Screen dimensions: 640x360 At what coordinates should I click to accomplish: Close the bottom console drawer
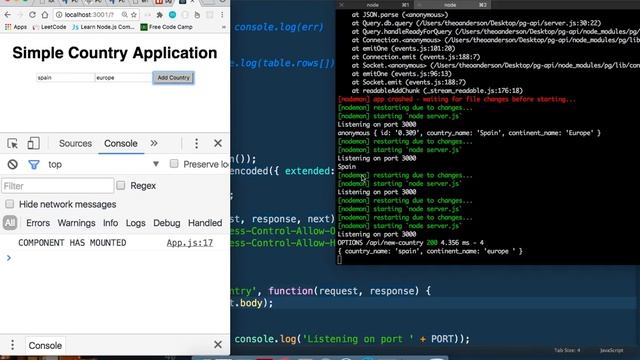pos(218,344)
